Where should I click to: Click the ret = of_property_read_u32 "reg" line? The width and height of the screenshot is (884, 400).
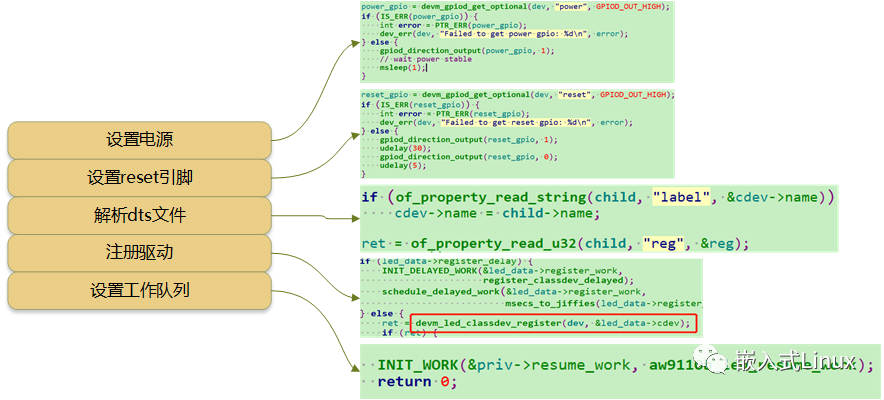click(555, 244)
